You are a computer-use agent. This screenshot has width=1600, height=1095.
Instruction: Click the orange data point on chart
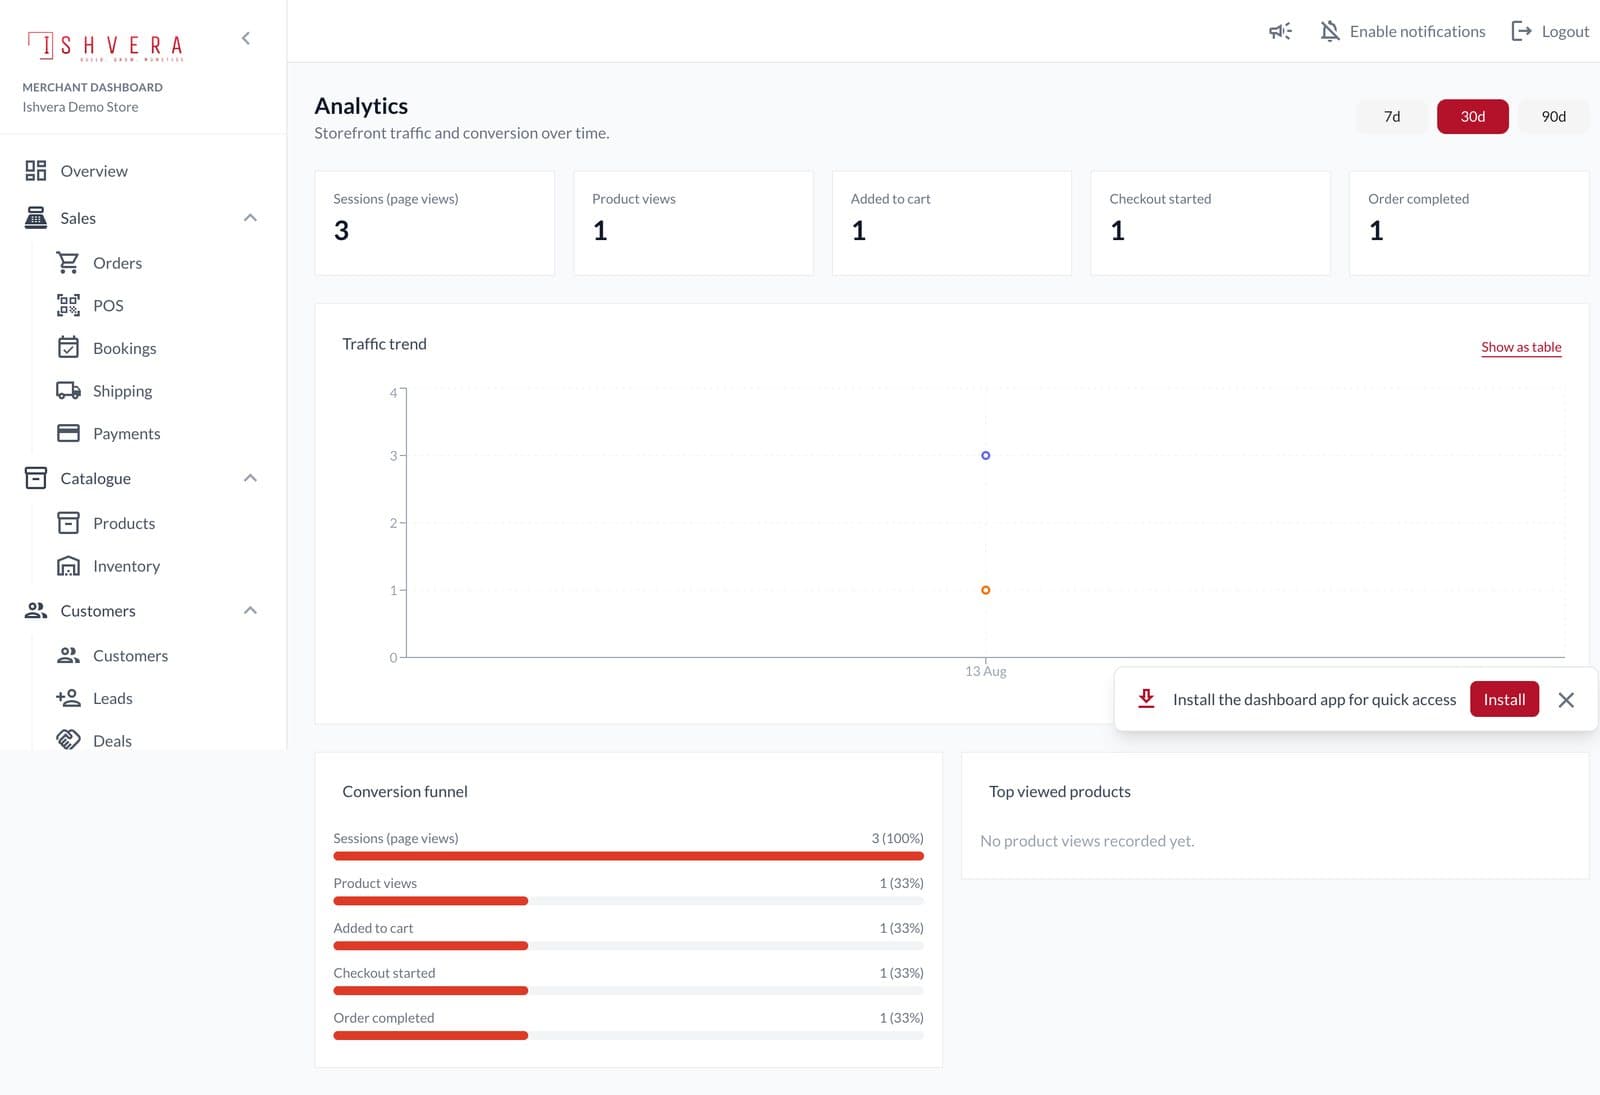[985, 590]
